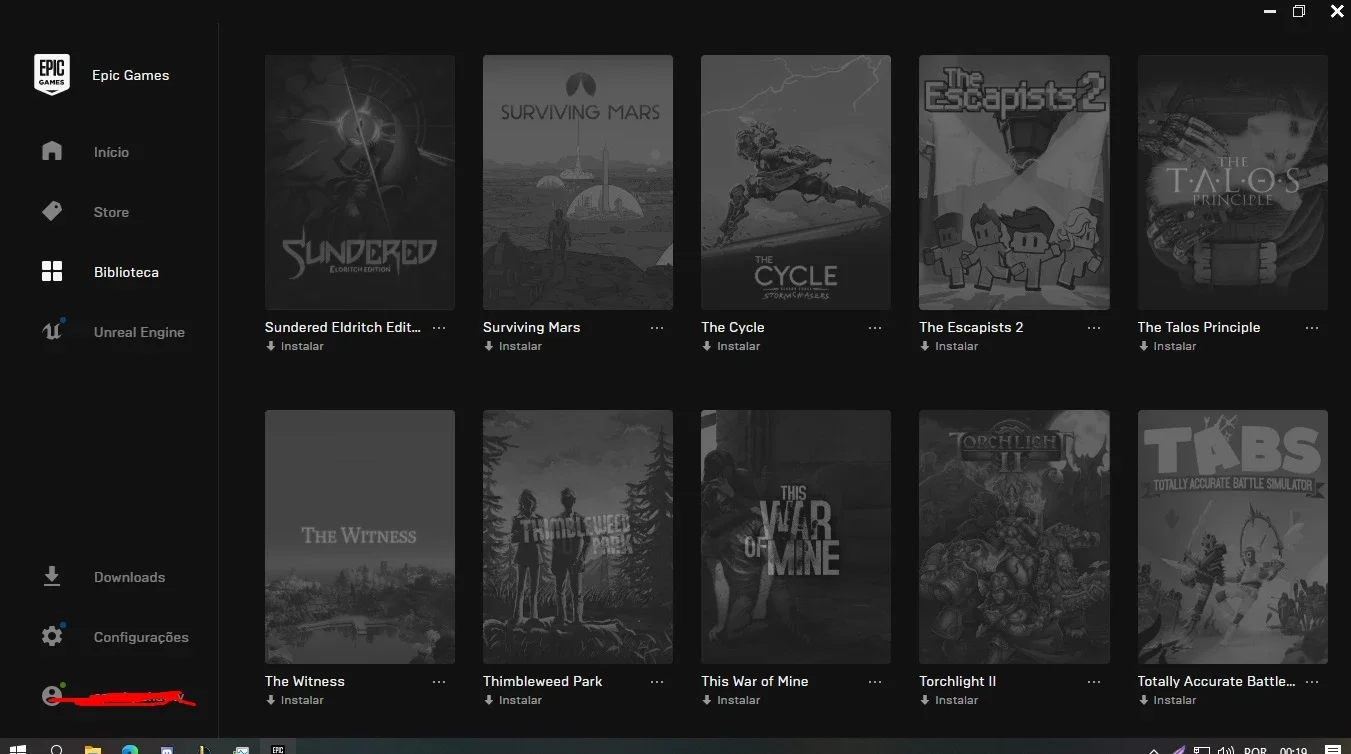Click the tag icon beside Store
The image size is (1351, 754).
point(52,211)
